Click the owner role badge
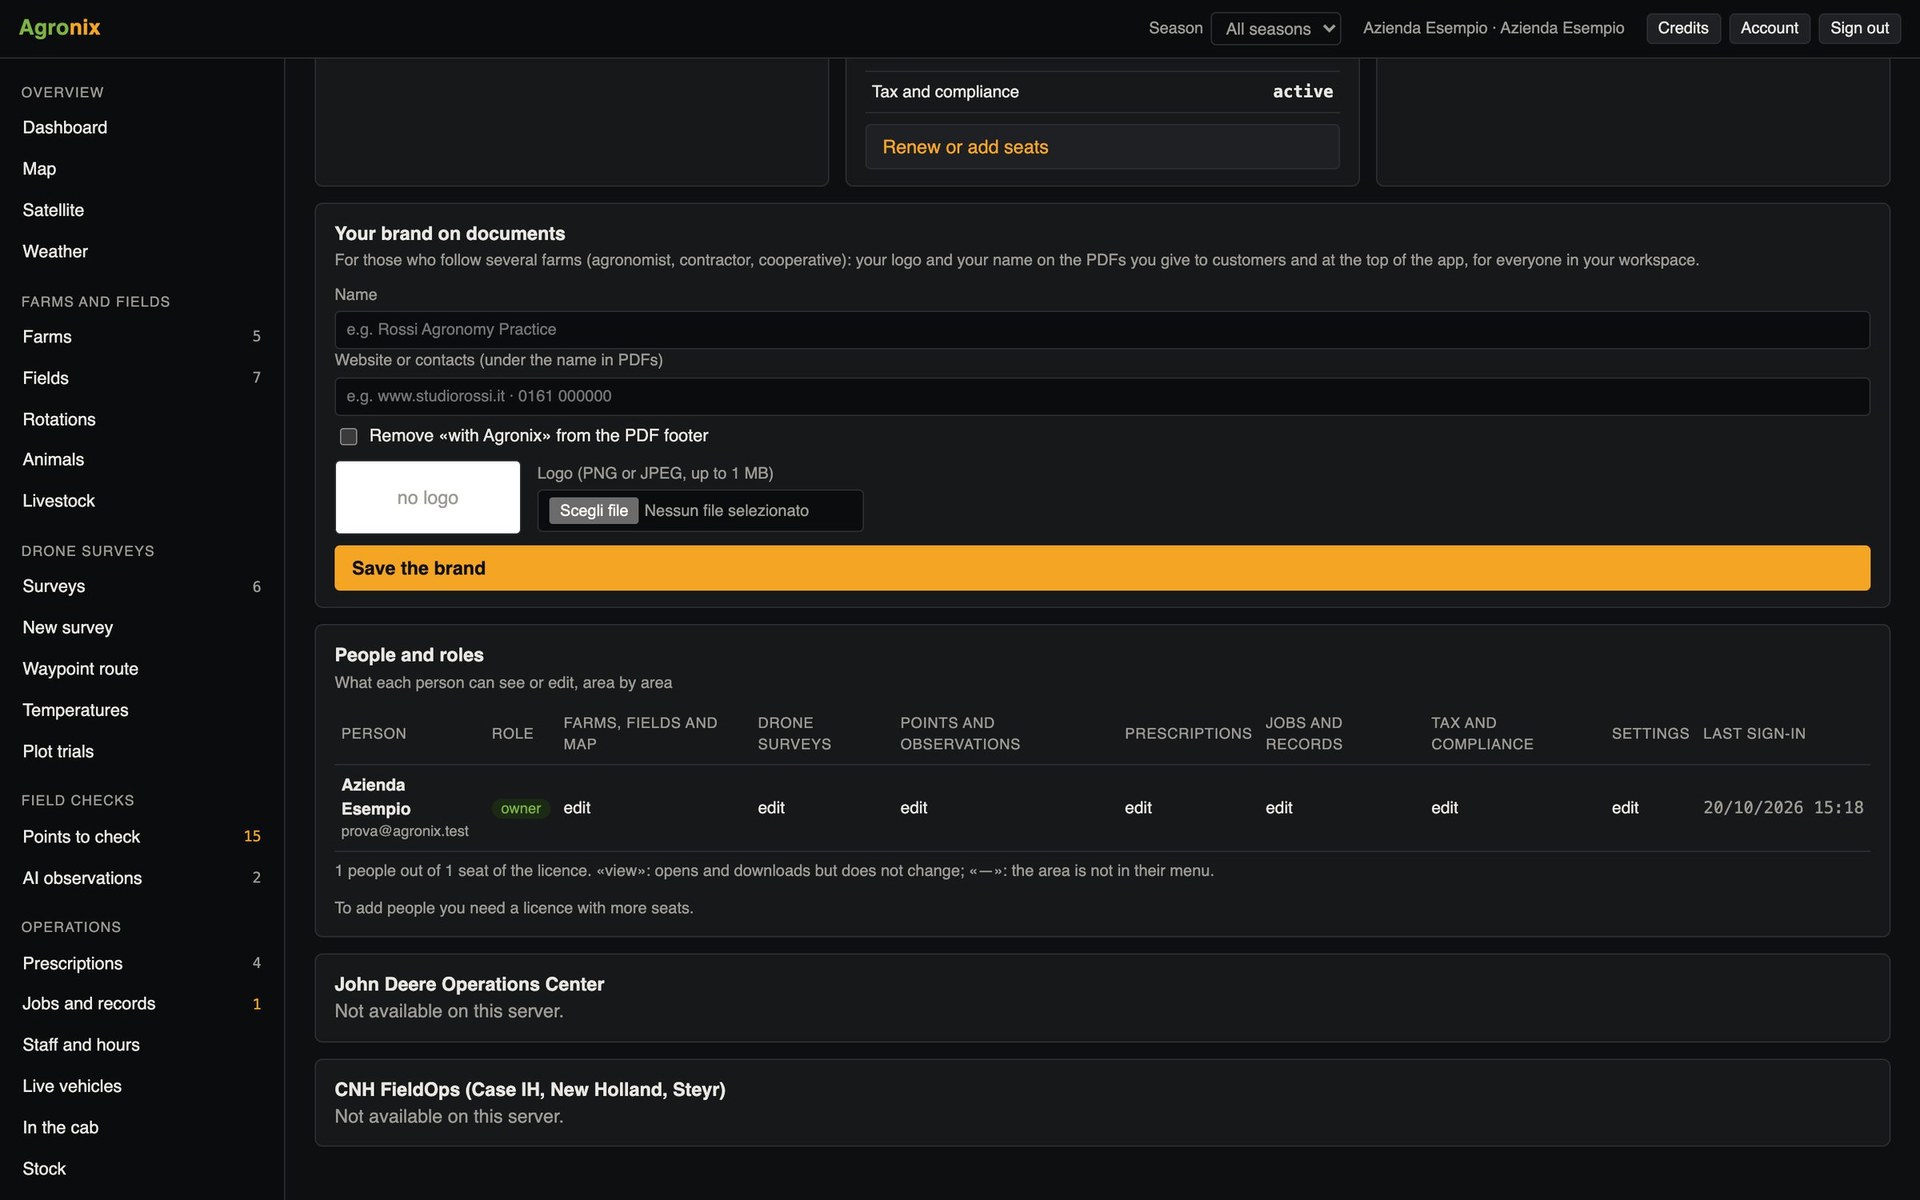This screenshot has width=1920, height=1200. [520, 809]
